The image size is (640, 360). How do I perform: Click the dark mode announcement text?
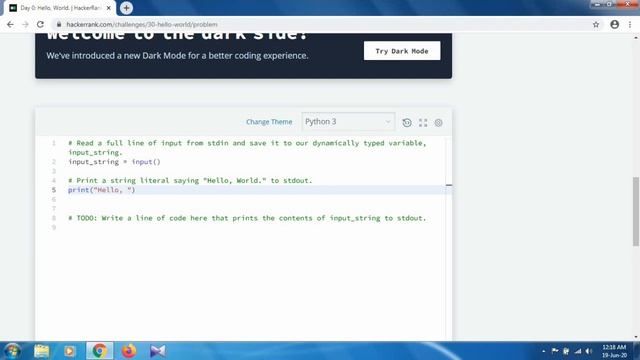point(177,56)
